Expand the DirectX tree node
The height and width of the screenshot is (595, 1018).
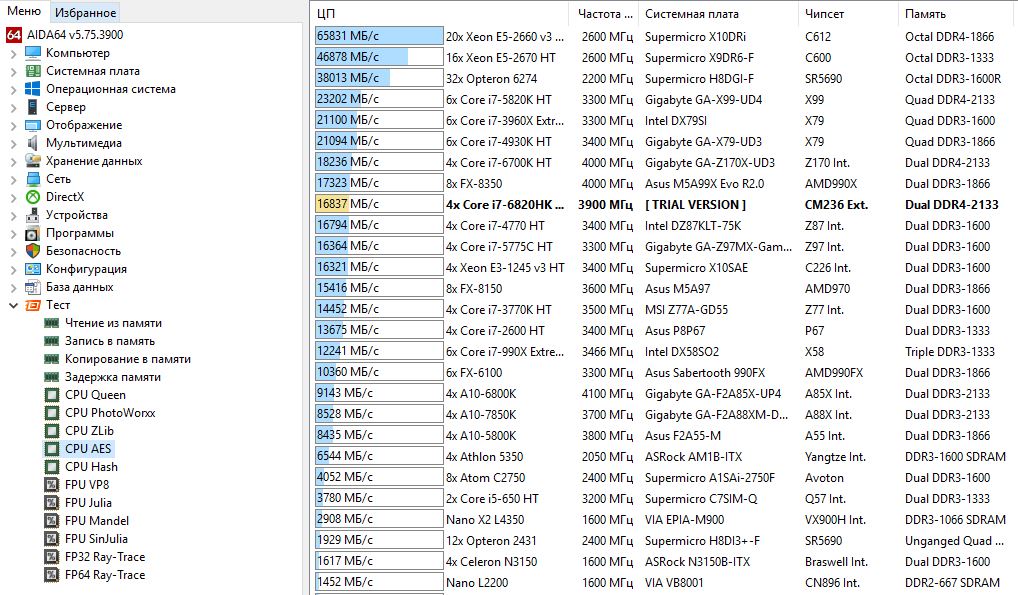pos(14,197)
